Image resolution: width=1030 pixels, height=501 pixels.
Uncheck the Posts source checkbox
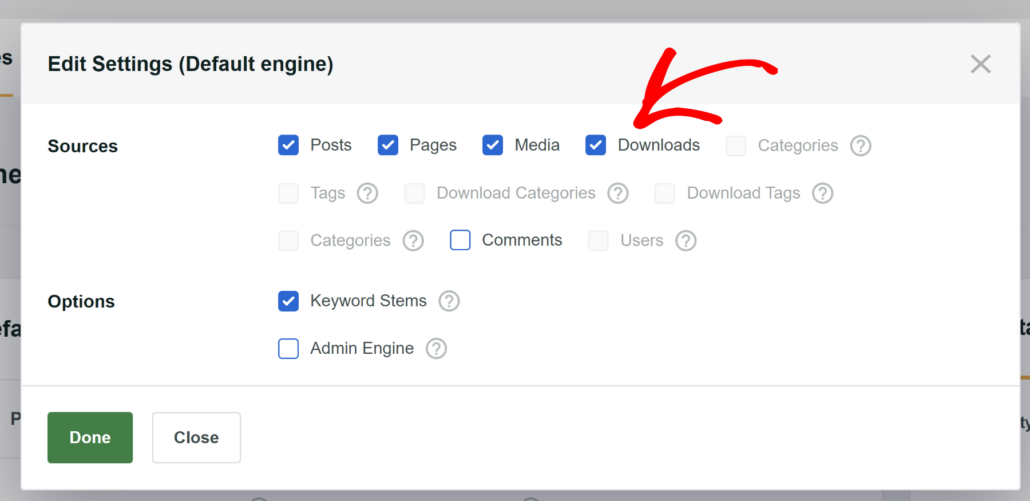(x=289, y=146)
